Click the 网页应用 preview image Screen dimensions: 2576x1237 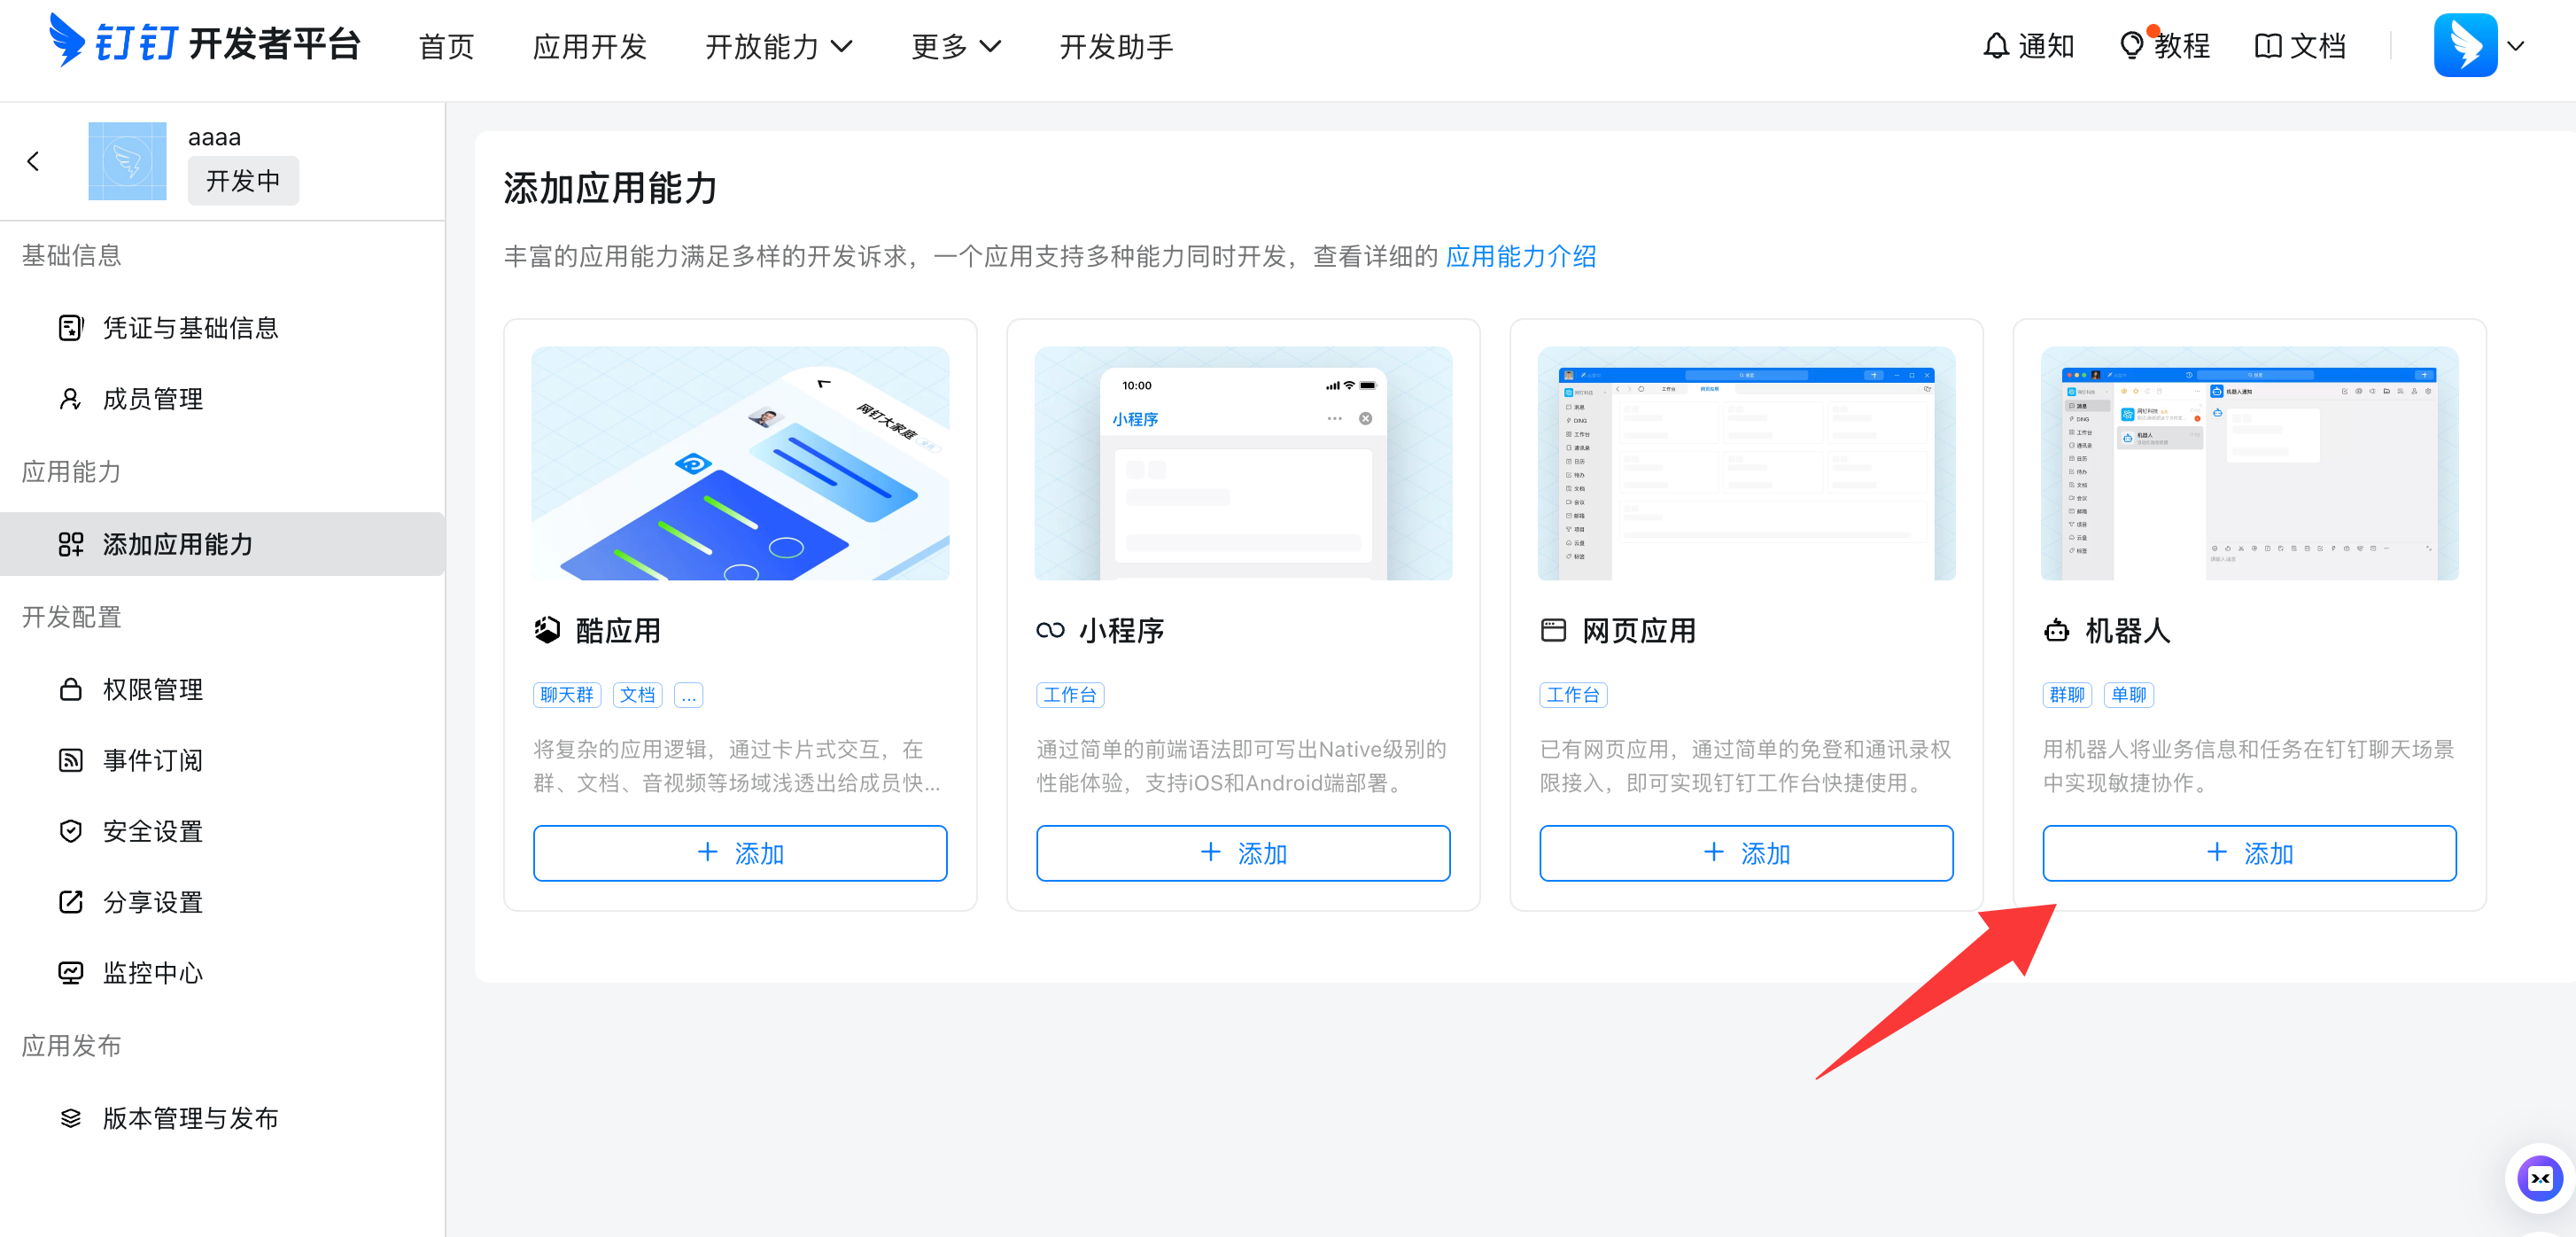(x=1746, y=463)
